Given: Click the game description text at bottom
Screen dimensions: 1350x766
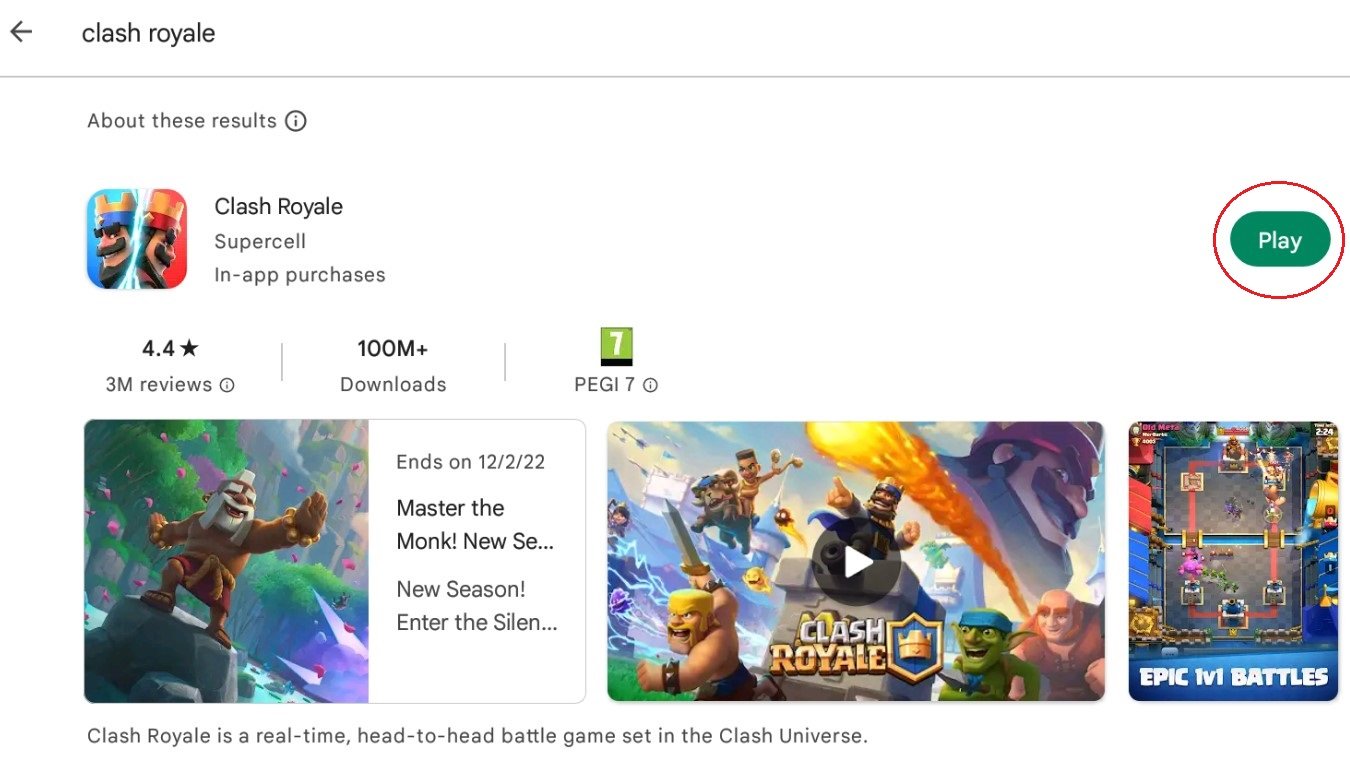Looking at the screenshot, I should click(x=477, y=736).
